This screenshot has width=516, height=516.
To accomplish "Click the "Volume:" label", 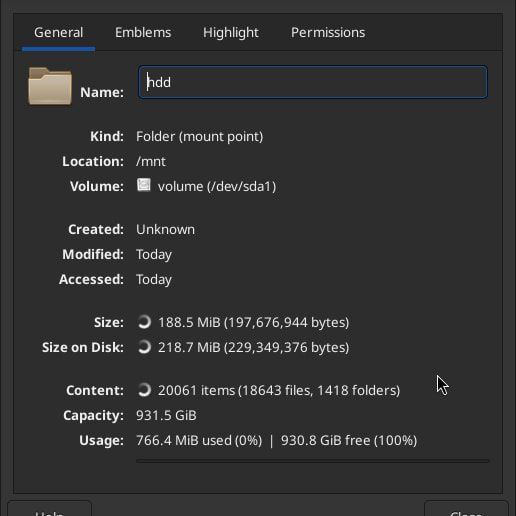I will [97, 186].
